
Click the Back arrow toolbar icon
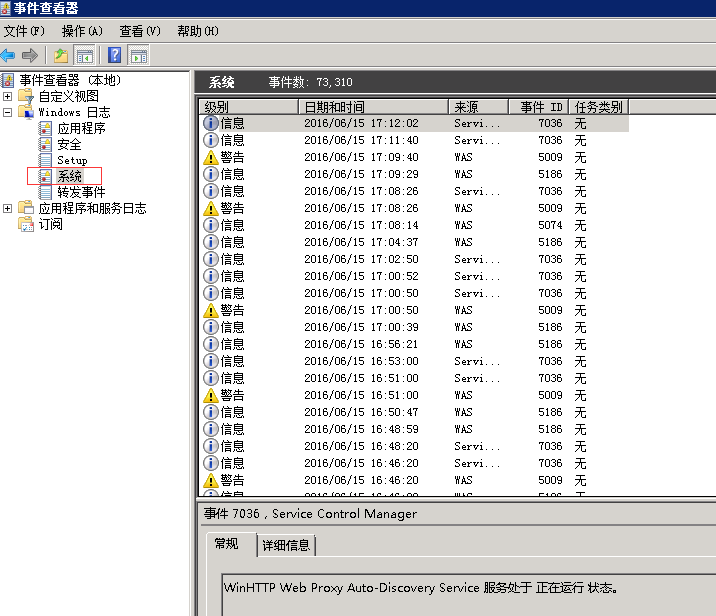click(x=9, y=56)
